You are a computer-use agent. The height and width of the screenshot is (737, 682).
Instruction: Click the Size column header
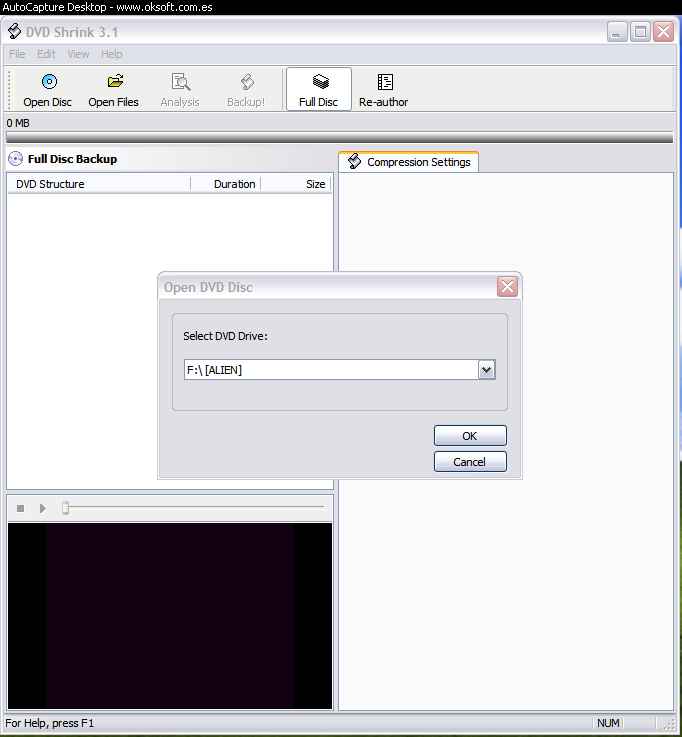click(296, 184)
